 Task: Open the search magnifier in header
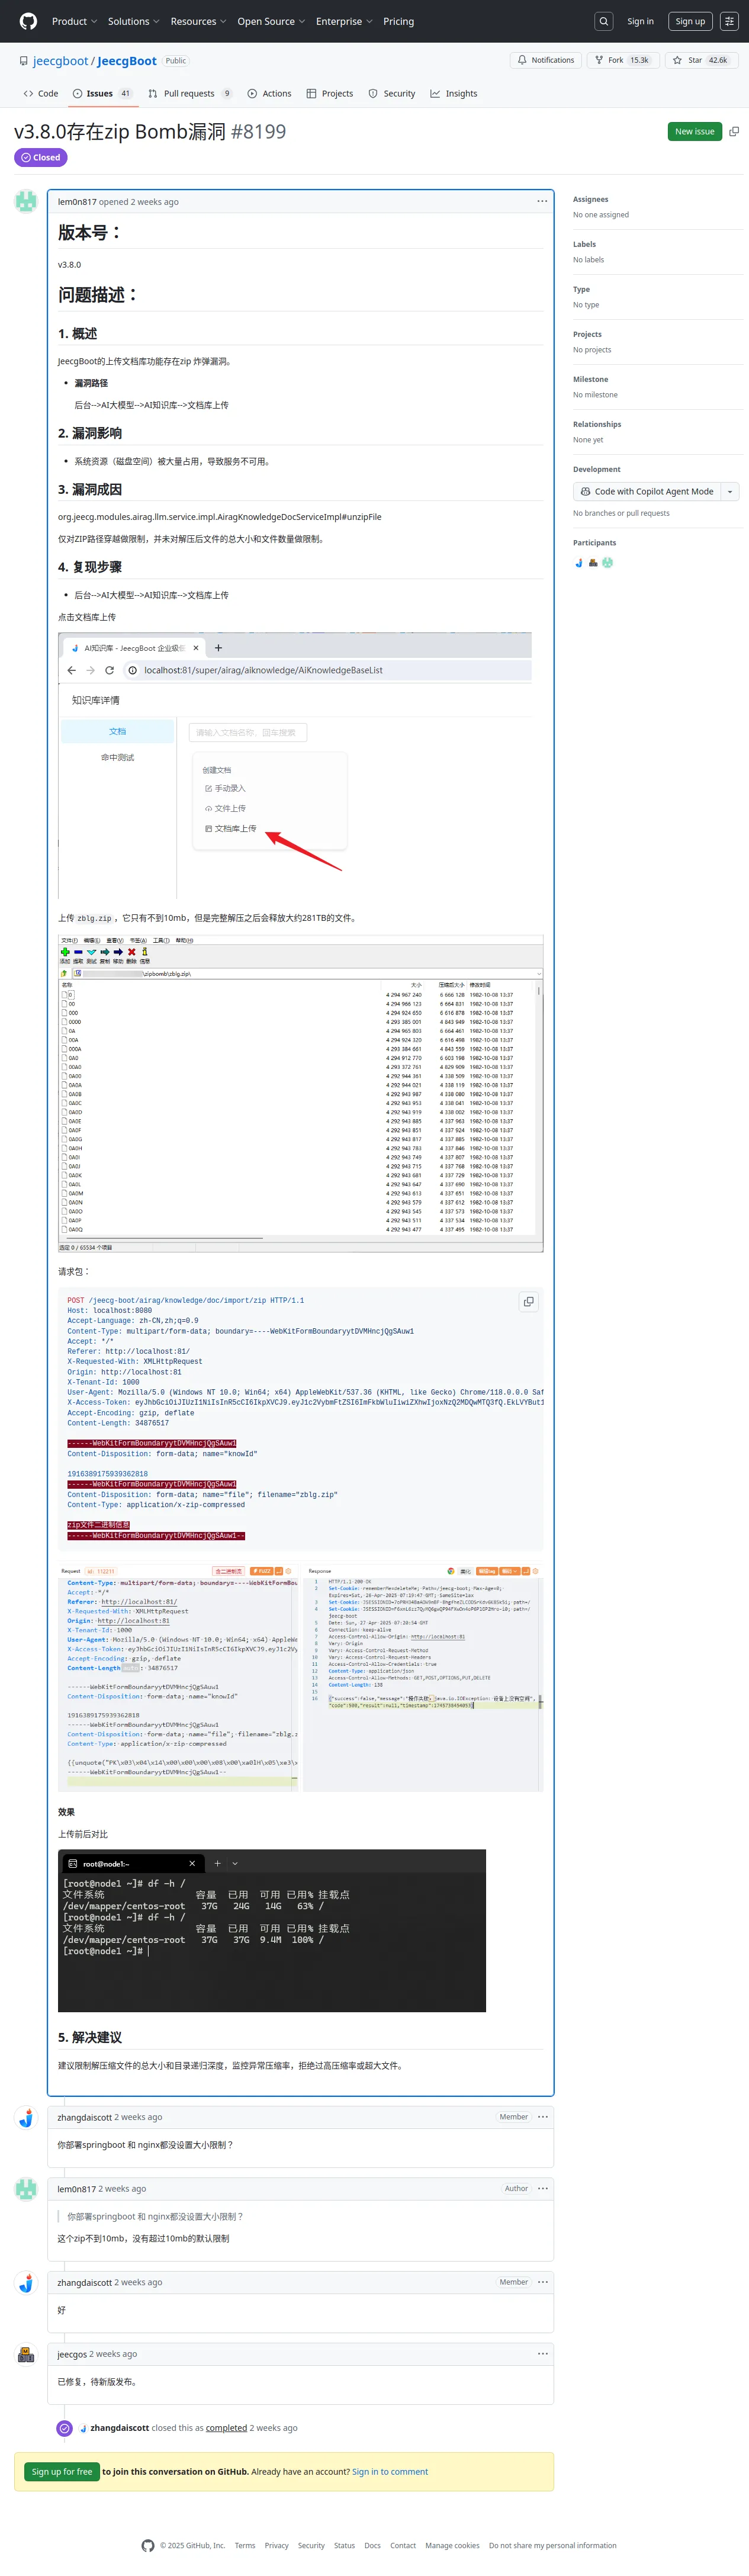click(x=603, y=21)
